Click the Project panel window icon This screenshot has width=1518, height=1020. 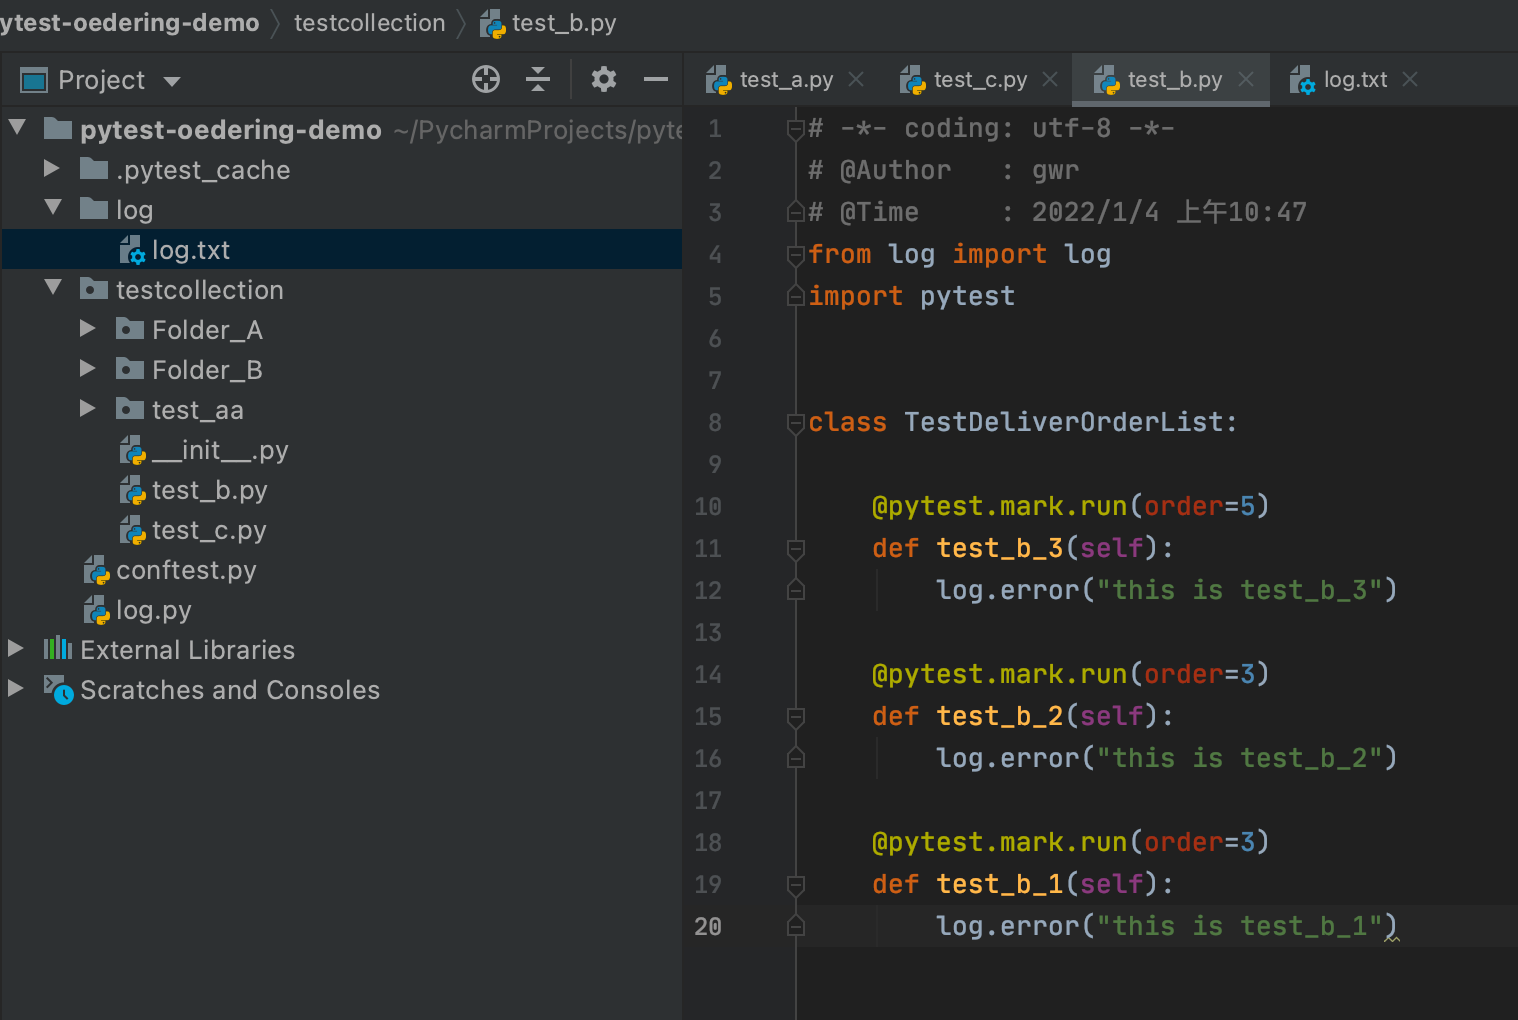[34, 80]
